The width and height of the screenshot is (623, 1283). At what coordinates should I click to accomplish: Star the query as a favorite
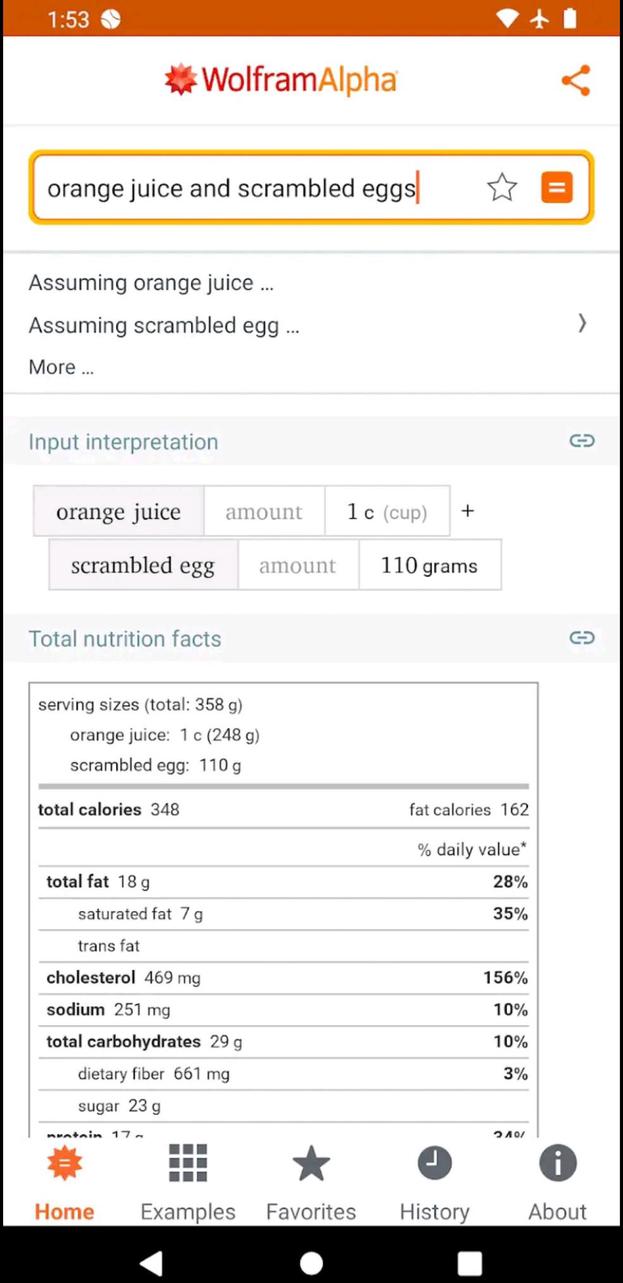point(502,187)
